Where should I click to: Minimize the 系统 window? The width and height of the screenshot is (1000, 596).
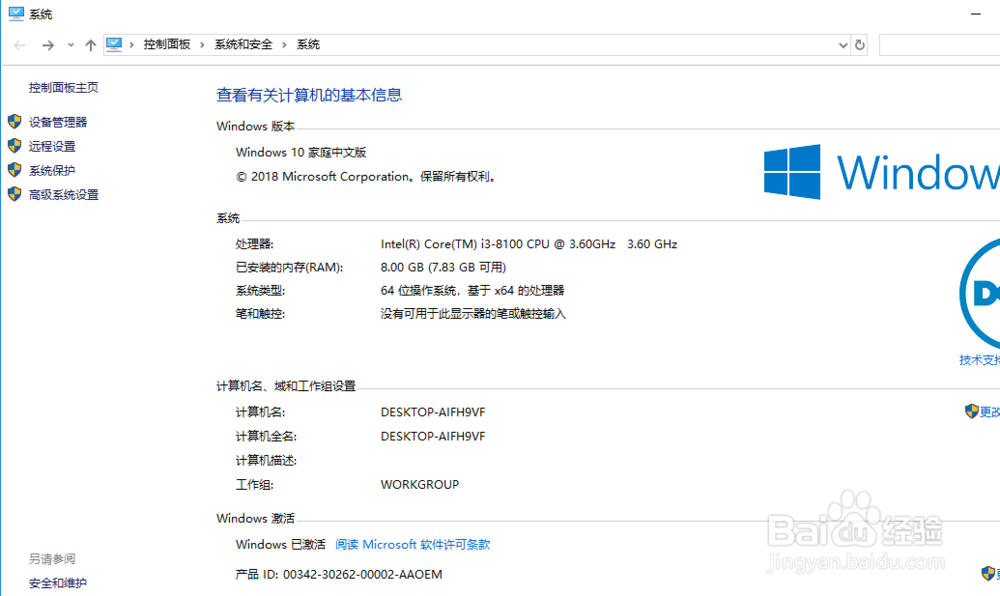tap(976, 13)
